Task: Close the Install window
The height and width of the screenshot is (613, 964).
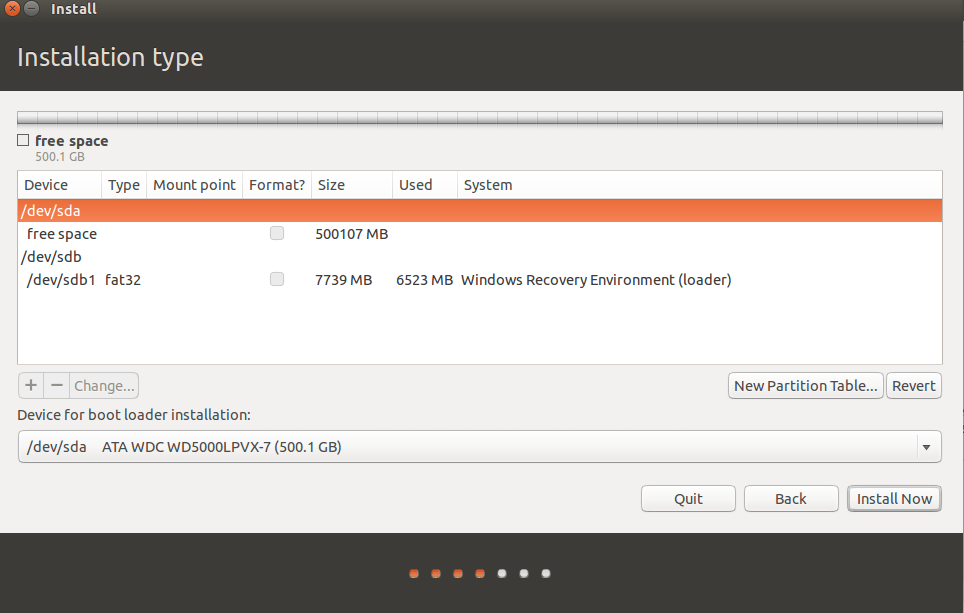Action: coord(12,9)
